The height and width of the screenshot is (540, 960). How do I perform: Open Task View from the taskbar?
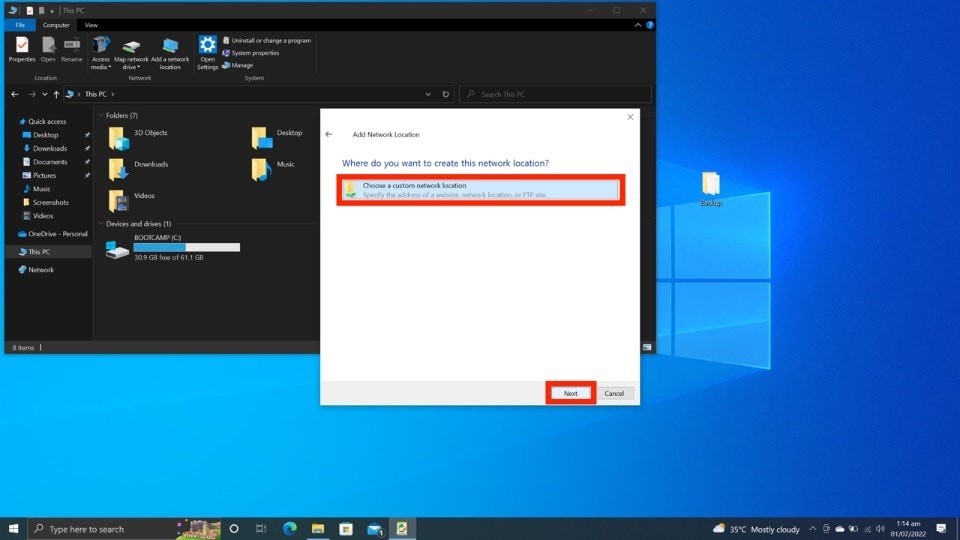tap(261, 529)
